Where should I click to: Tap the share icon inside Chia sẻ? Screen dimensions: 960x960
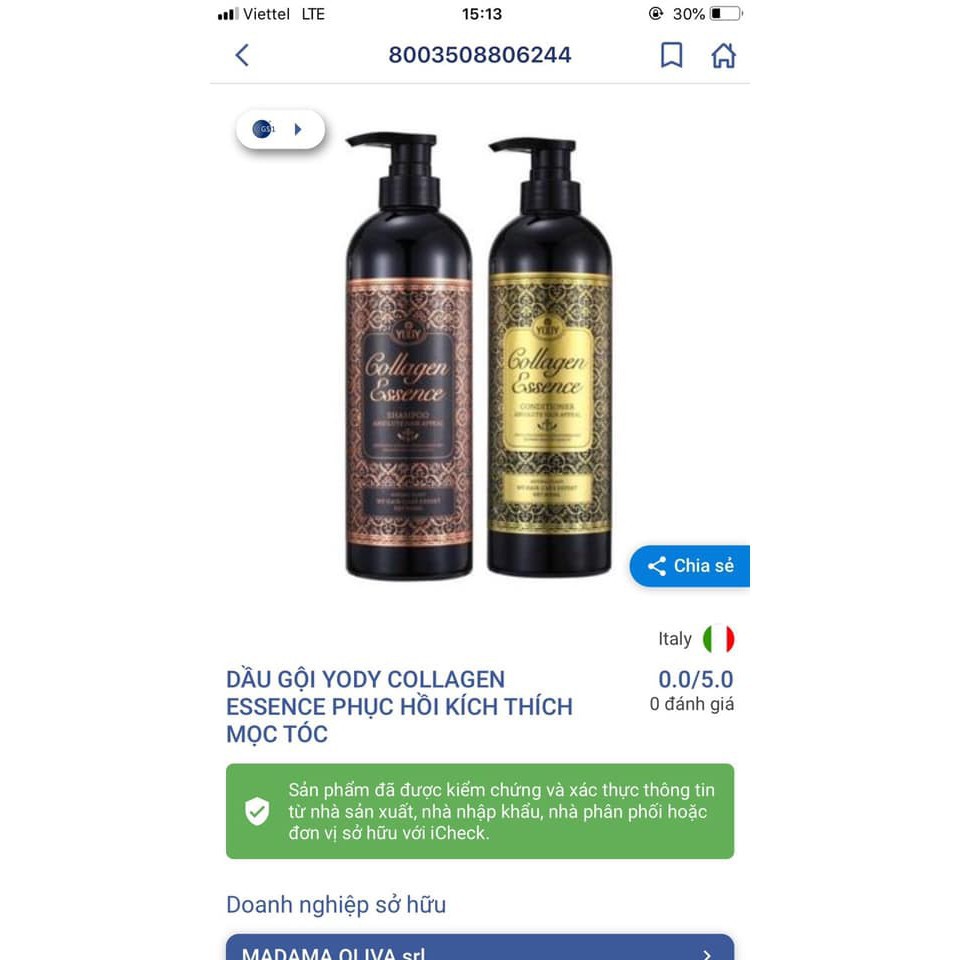[x=657, y=566]
